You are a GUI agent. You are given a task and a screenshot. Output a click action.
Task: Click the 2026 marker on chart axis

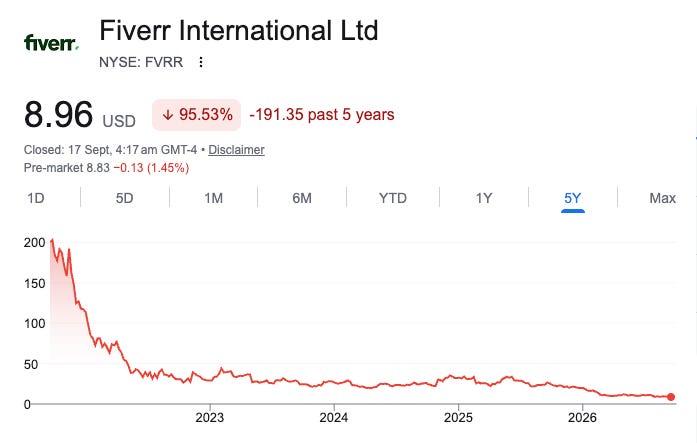[x=582, y=418]
